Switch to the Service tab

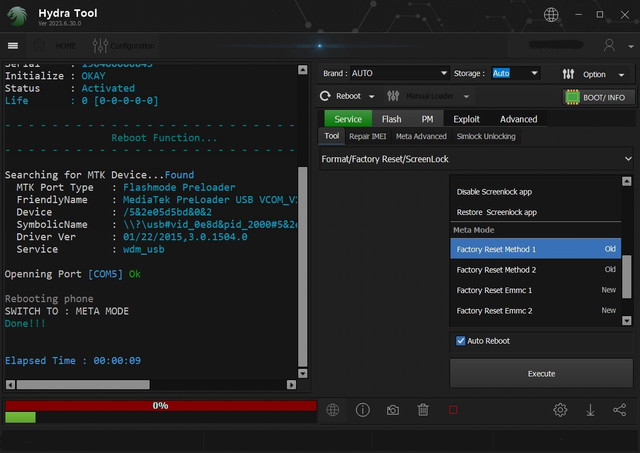tap(348, 119)
